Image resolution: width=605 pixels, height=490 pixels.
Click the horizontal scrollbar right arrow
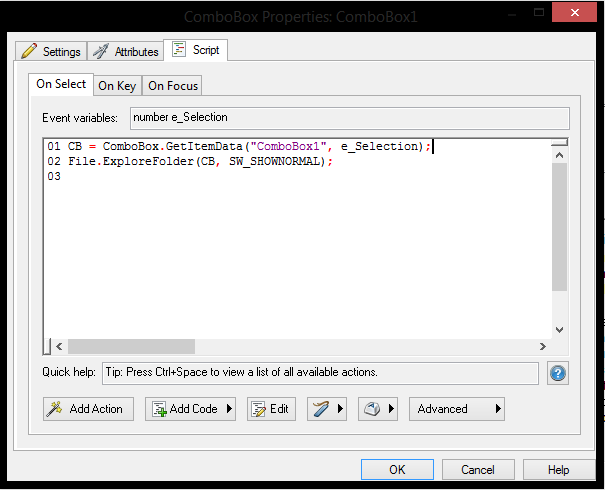(x=543, y=346)
